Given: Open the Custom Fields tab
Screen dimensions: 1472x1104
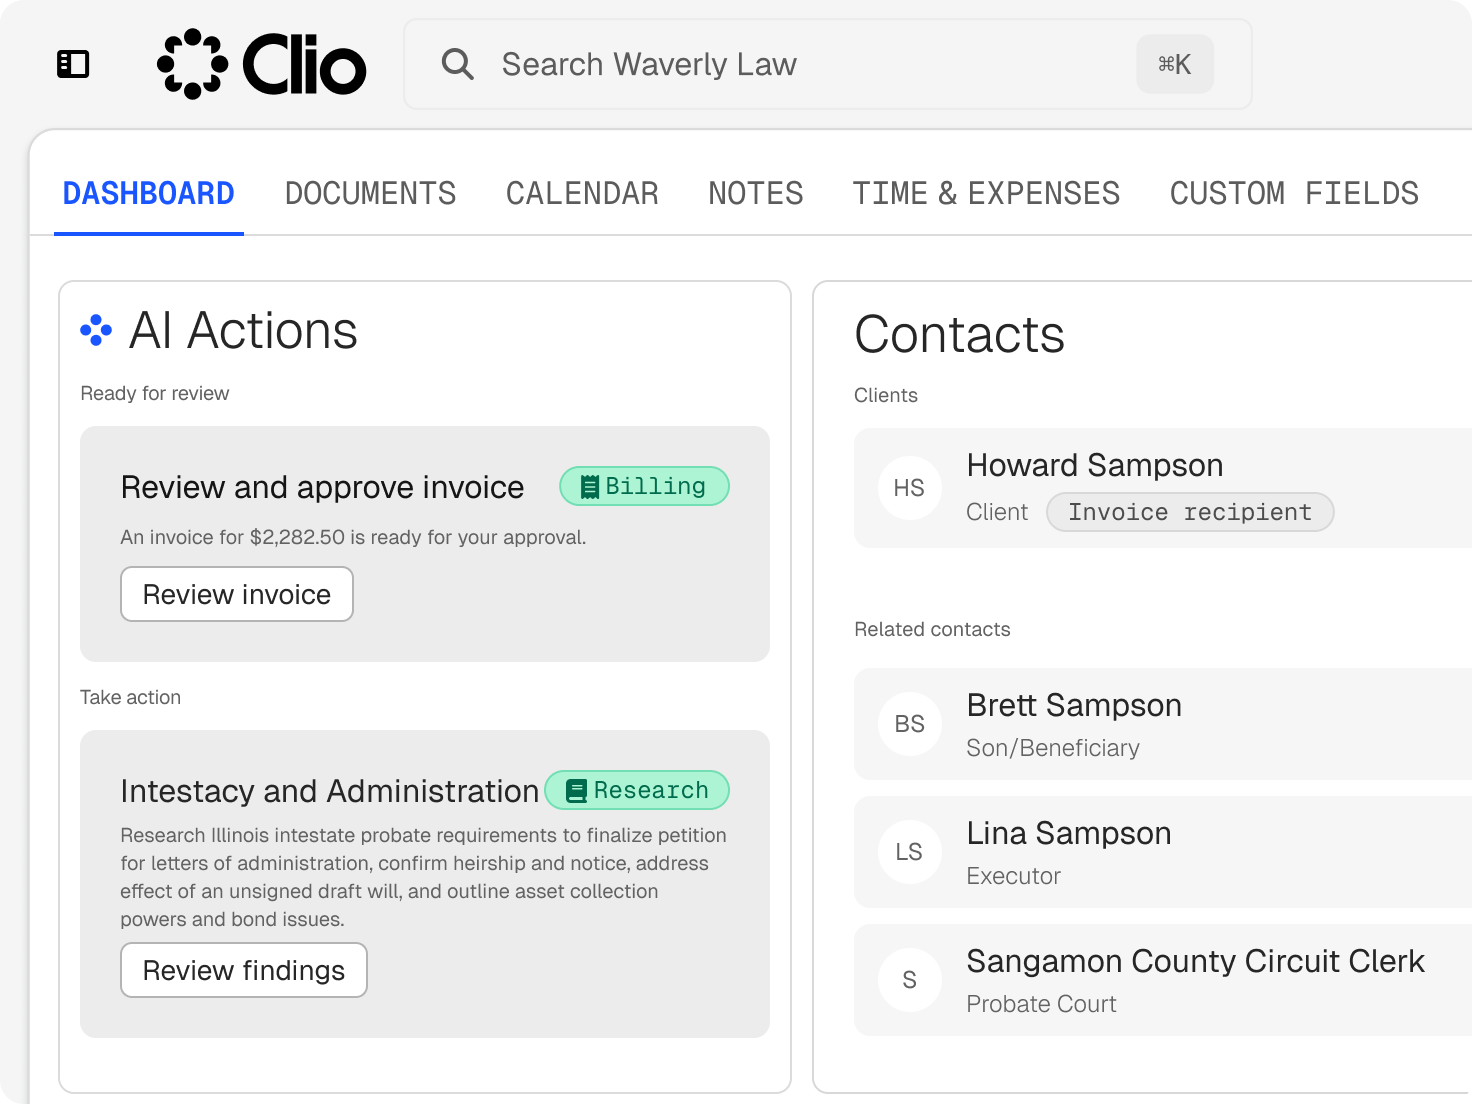Looking at the screenshot, I should pos(1294,193).
